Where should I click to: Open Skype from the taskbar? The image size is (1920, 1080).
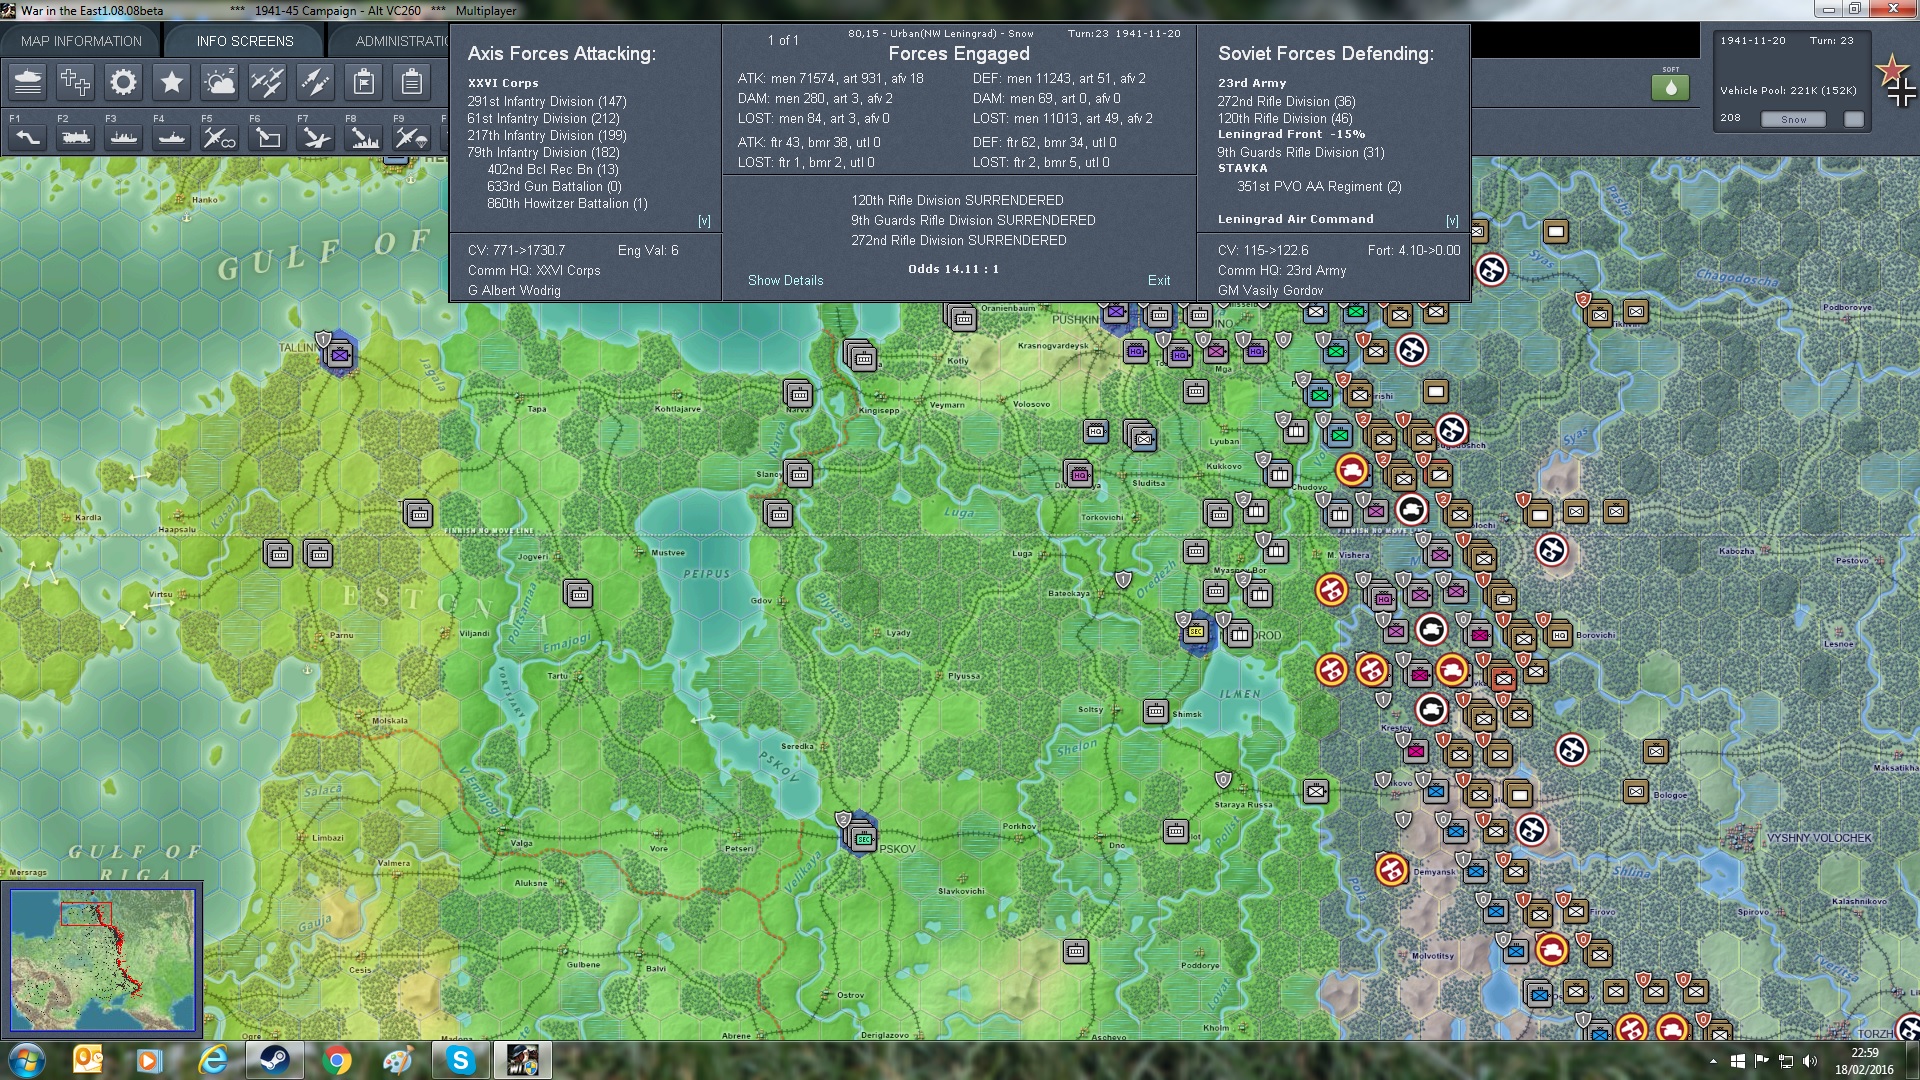[x=460, y=1060]
